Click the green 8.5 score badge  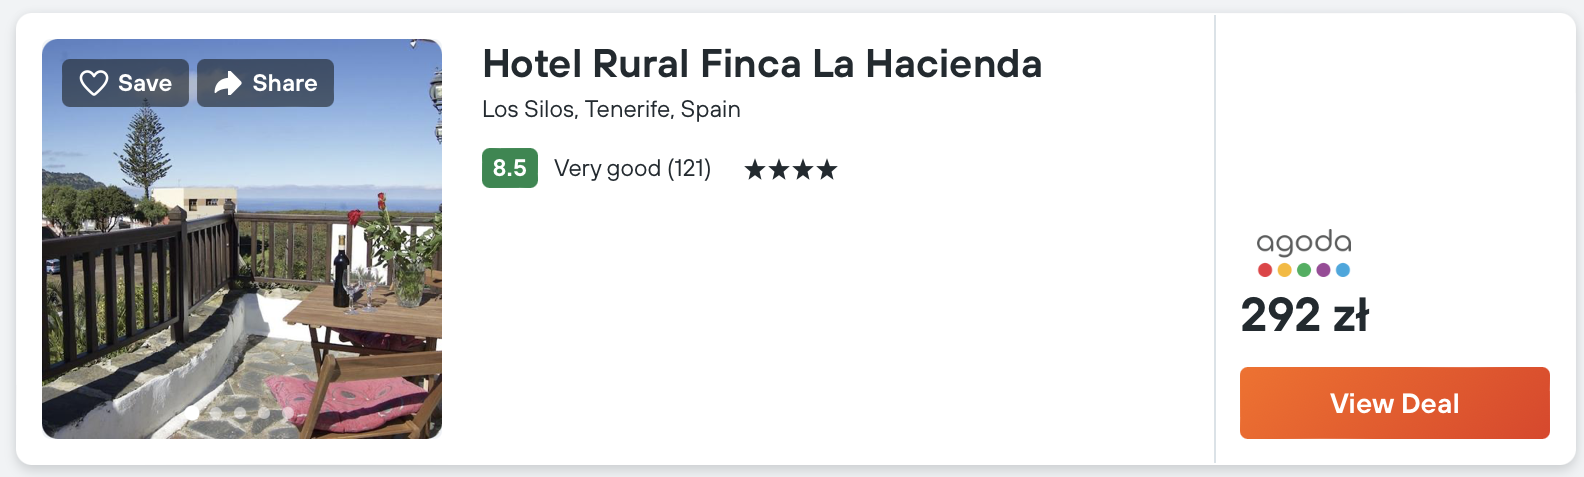coord(509,168)
